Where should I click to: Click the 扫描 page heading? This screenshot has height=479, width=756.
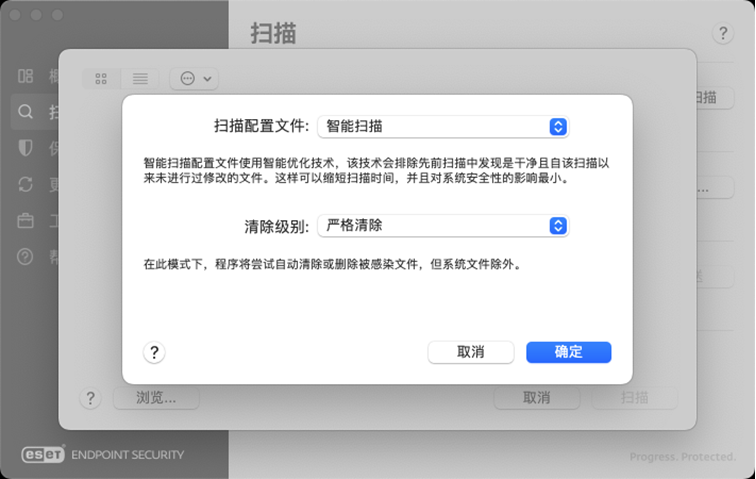pyautogui.click(x=273, y=33)
